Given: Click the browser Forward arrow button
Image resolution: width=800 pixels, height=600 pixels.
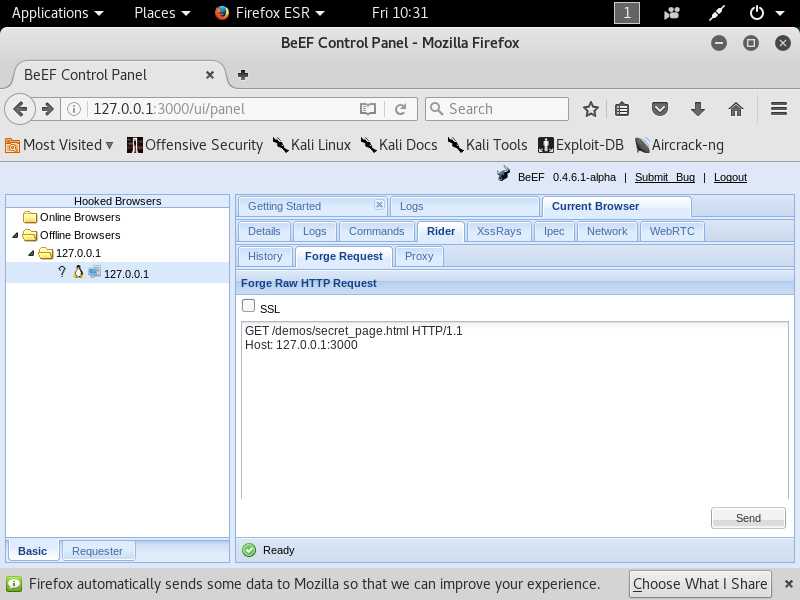Looking at the screenshot, I should [47, 109].
